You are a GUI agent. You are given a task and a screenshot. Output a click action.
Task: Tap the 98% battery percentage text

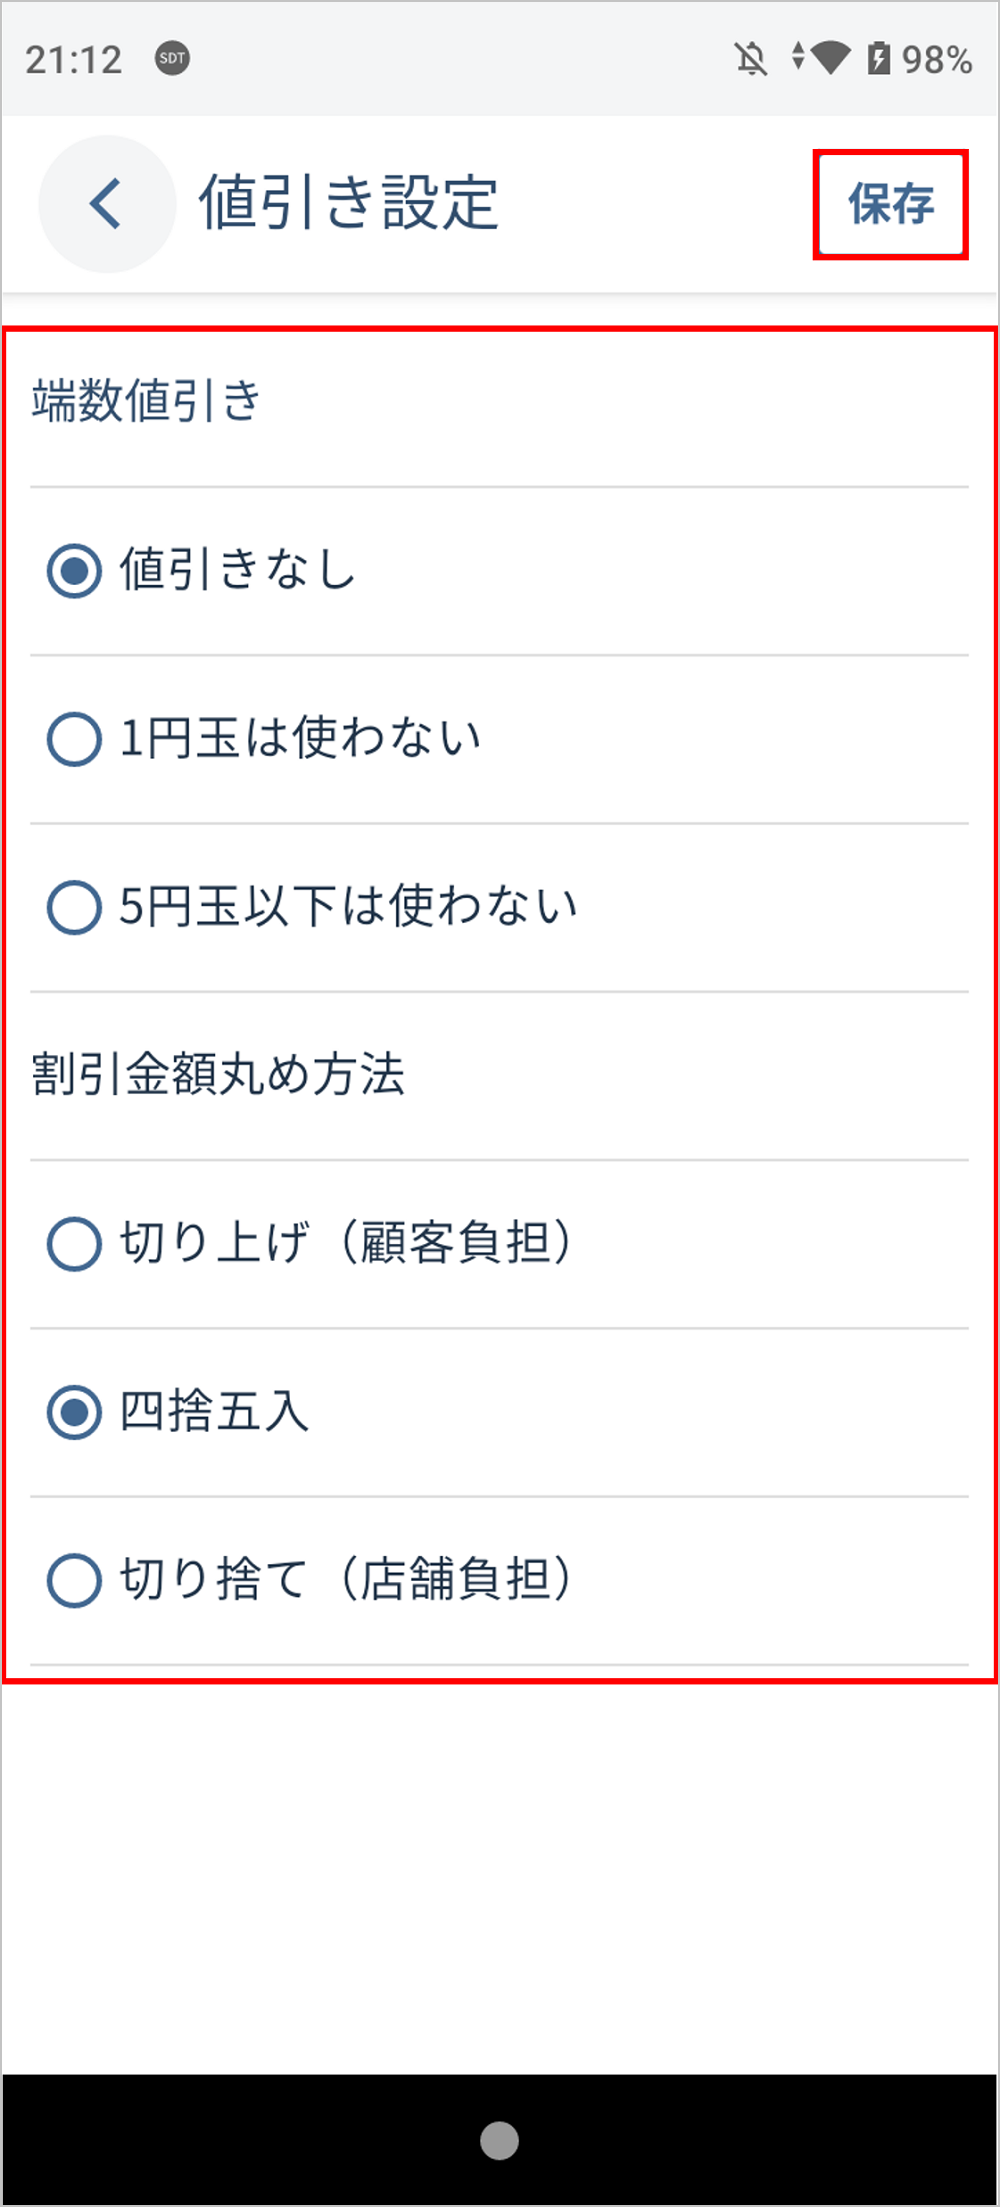click(x=936, y=60)
